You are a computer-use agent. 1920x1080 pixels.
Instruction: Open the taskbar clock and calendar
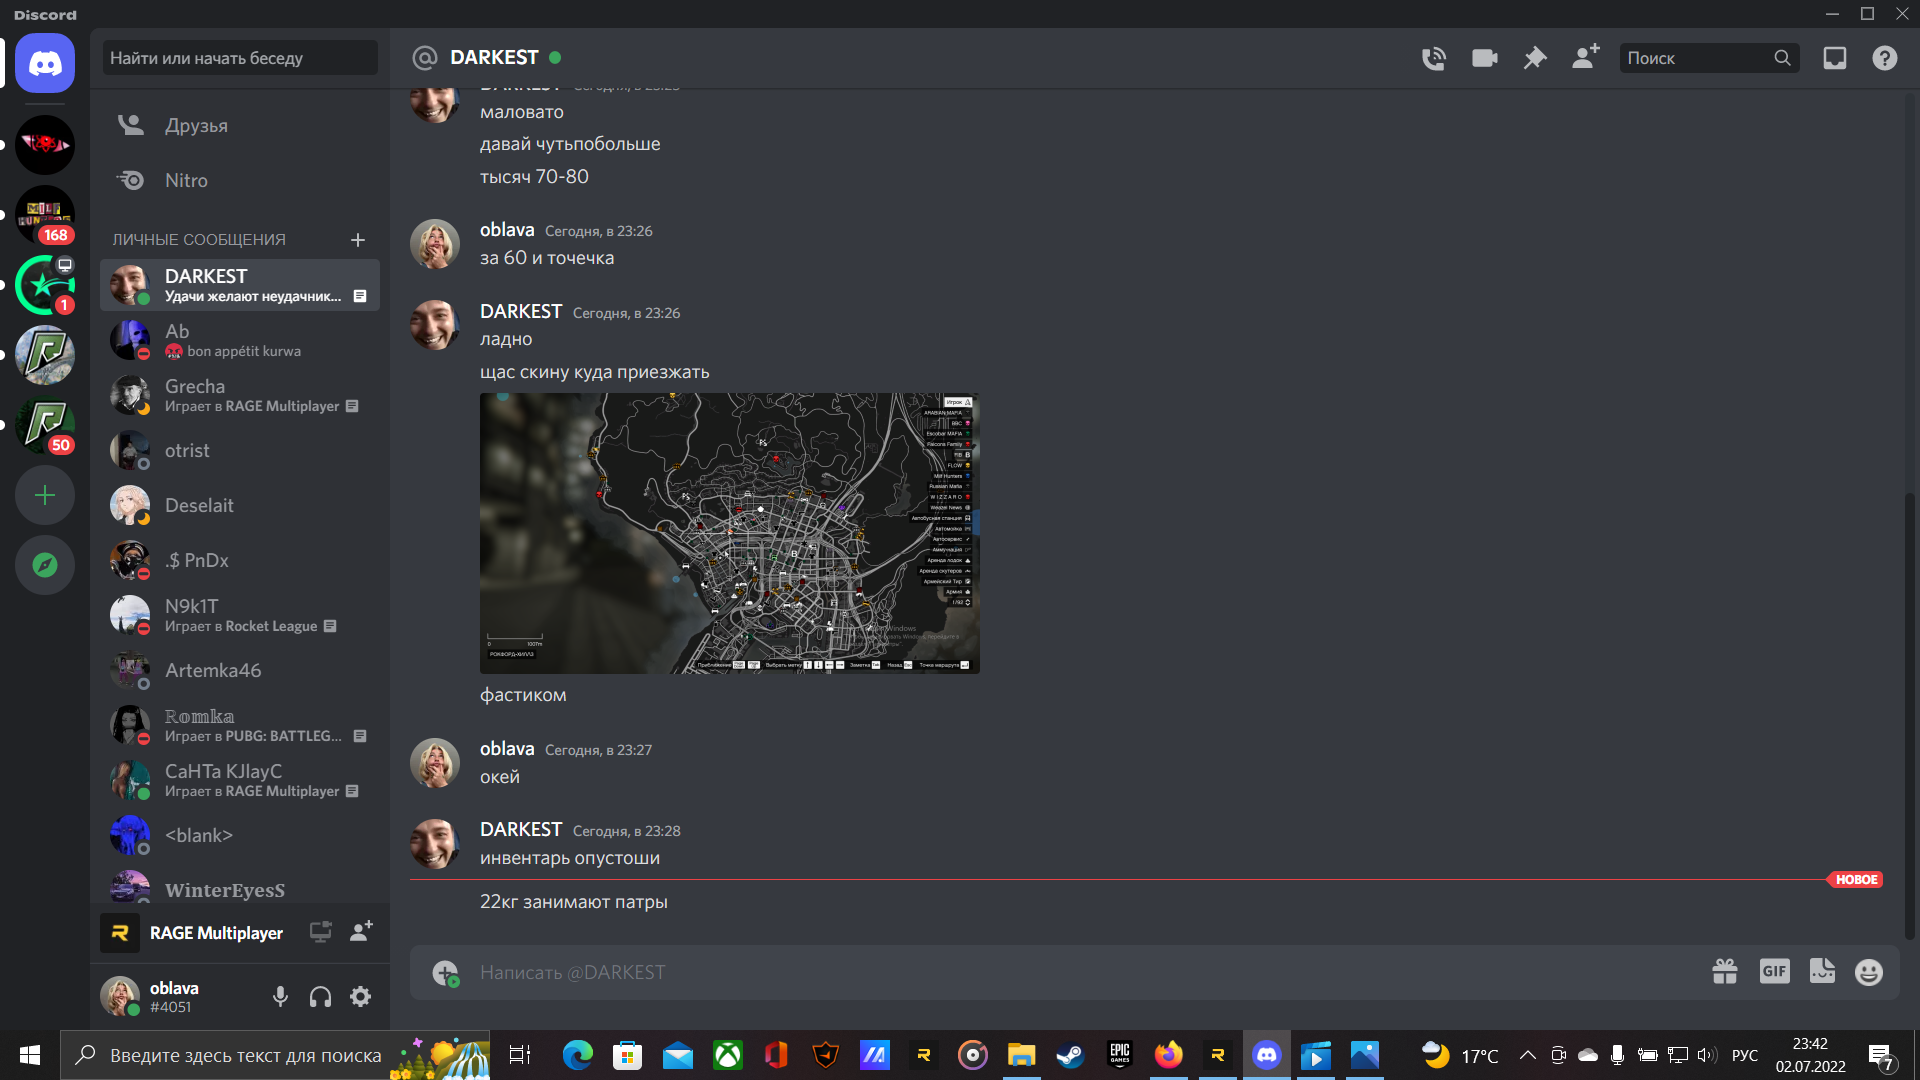coord(1810,1055)
